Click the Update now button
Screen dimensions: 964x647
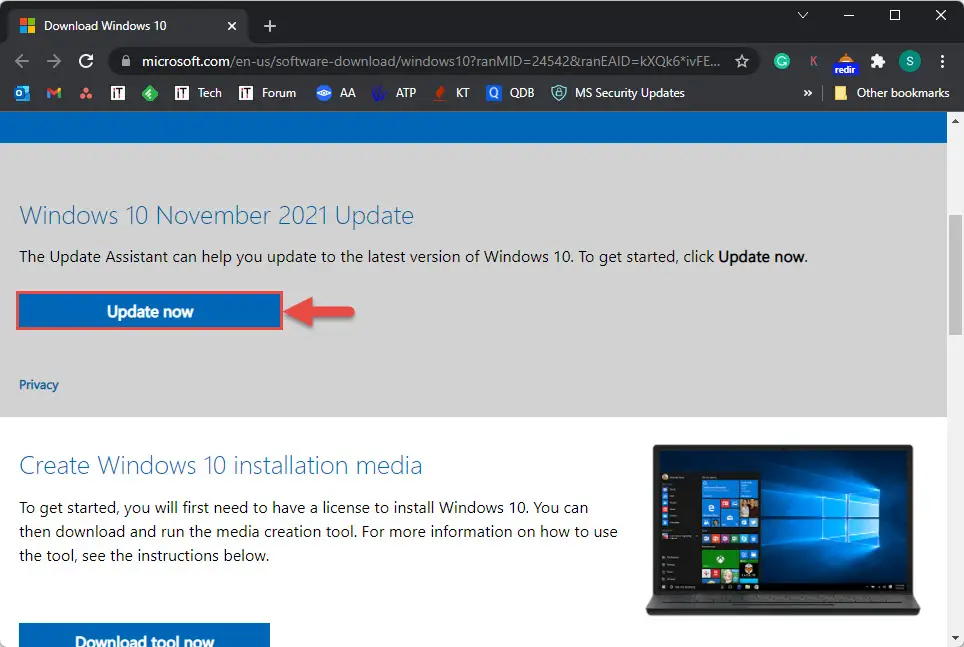point(149,311)
